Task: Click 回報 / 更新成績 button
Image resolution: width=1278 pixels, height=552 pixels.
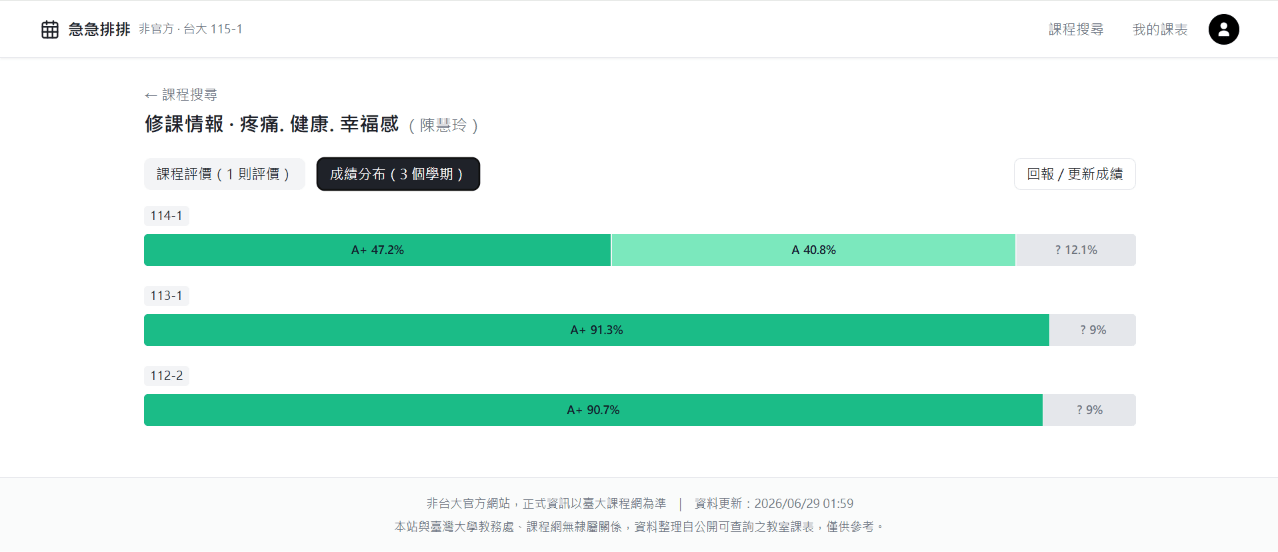Action: (1075, 174)
